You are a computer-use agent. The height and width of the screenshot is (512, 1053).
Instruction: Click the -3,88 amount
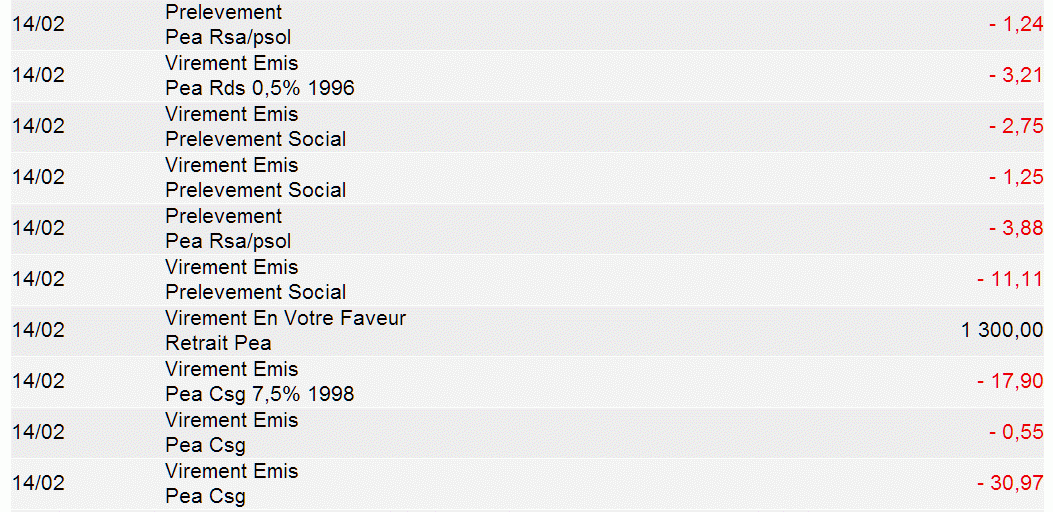point(1016,229)
